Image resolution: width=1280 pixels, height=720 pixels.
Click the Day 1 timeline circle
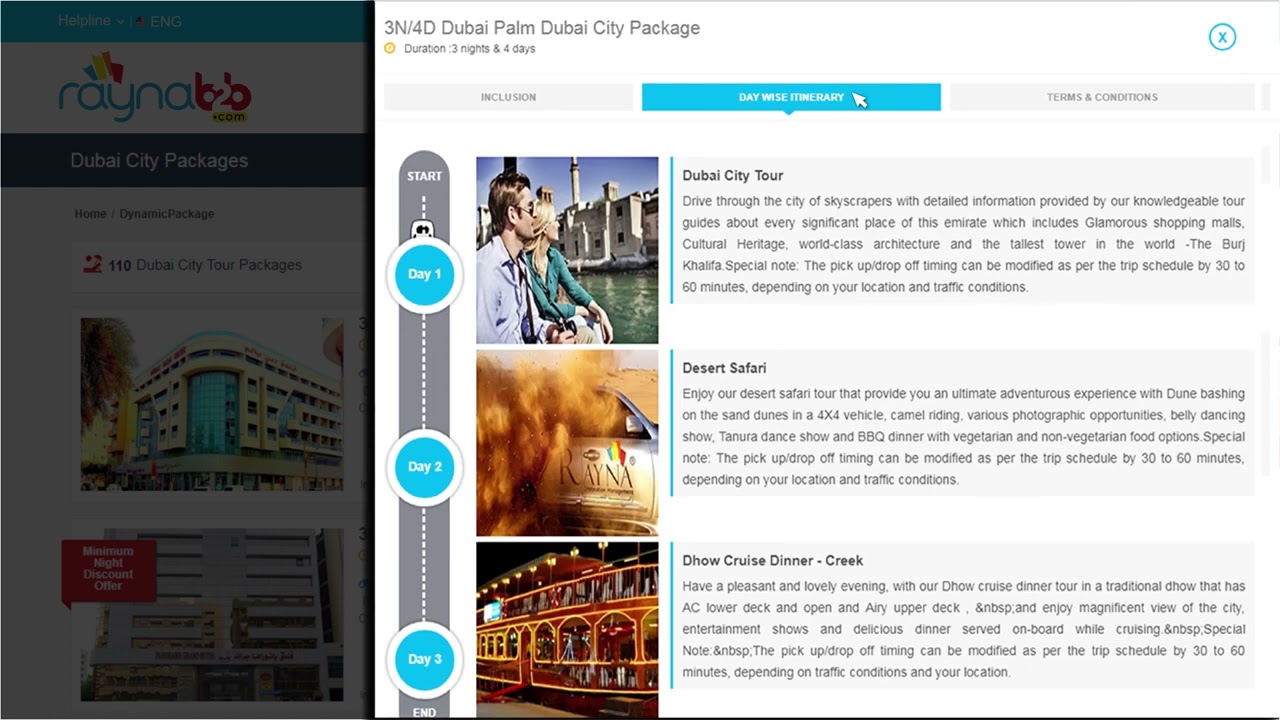[424, 274]
